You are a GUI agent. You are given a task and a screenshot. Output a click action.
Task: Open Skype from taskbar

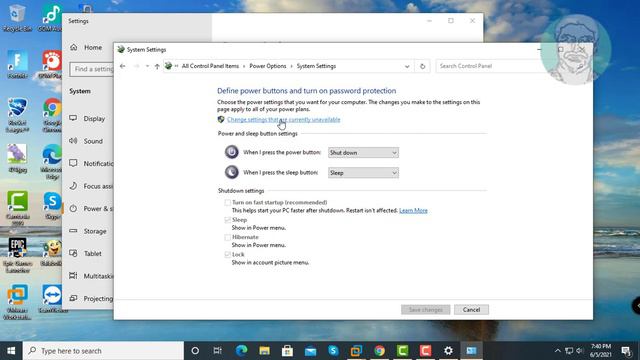[333, 351]
